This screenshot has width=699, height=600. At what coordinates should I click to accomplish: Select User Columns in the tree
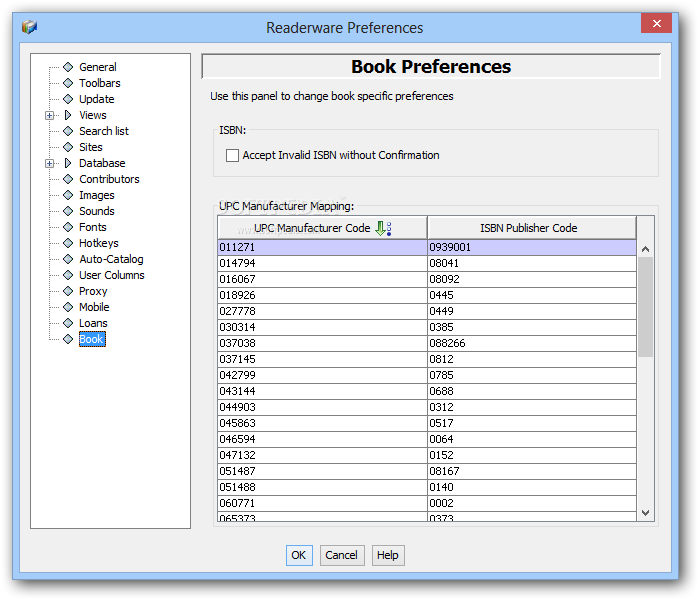pos(112,275)
